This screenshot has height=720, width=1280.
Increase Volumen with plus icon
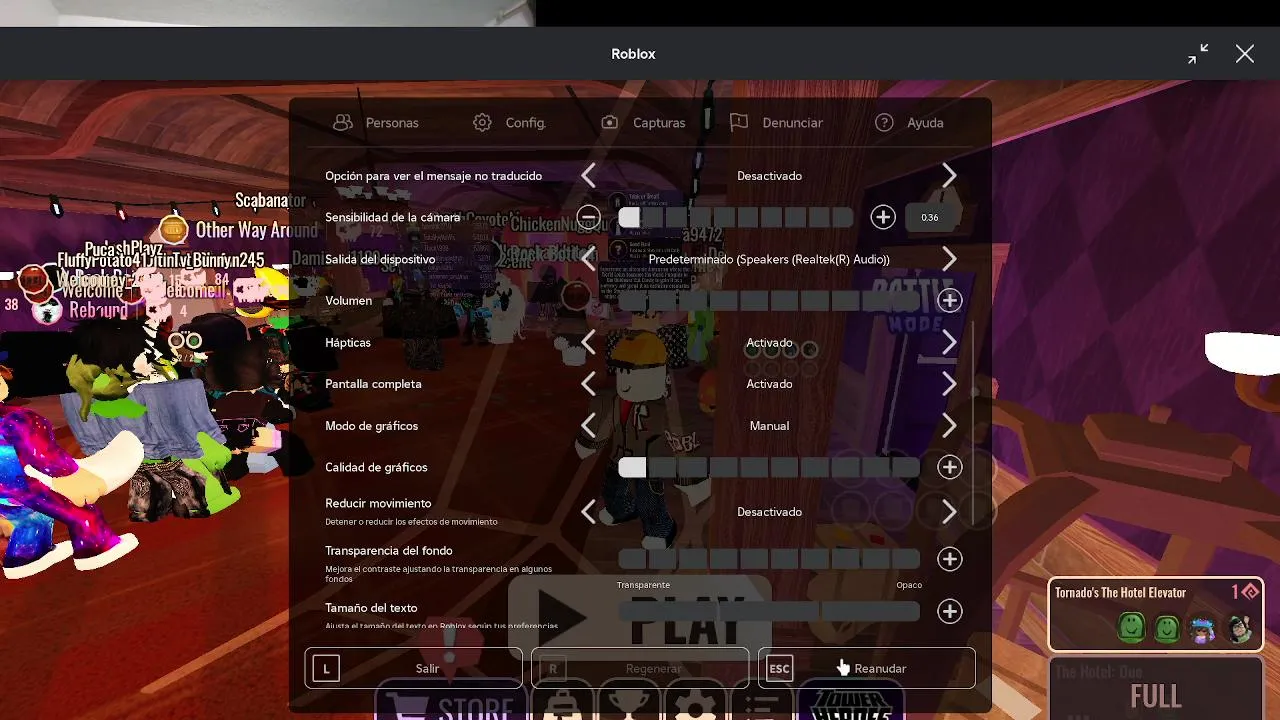pyautogui.click(x=950, y=300)
